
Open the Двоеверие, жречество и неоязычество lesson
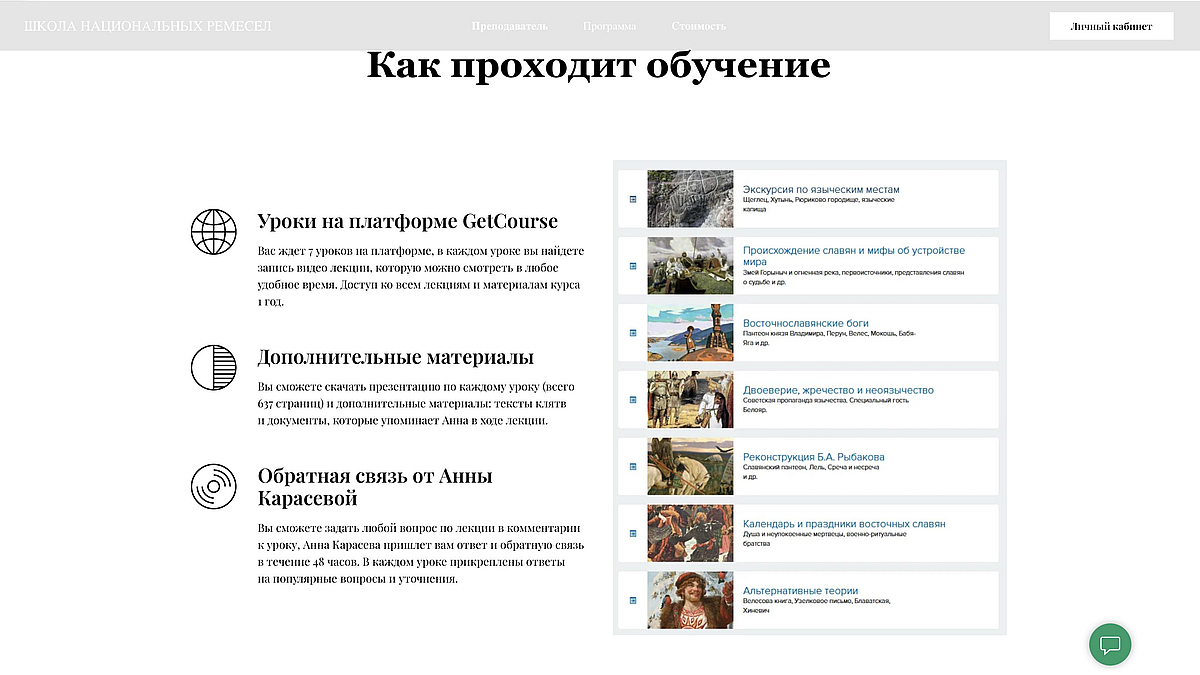[x=838, y=390]
